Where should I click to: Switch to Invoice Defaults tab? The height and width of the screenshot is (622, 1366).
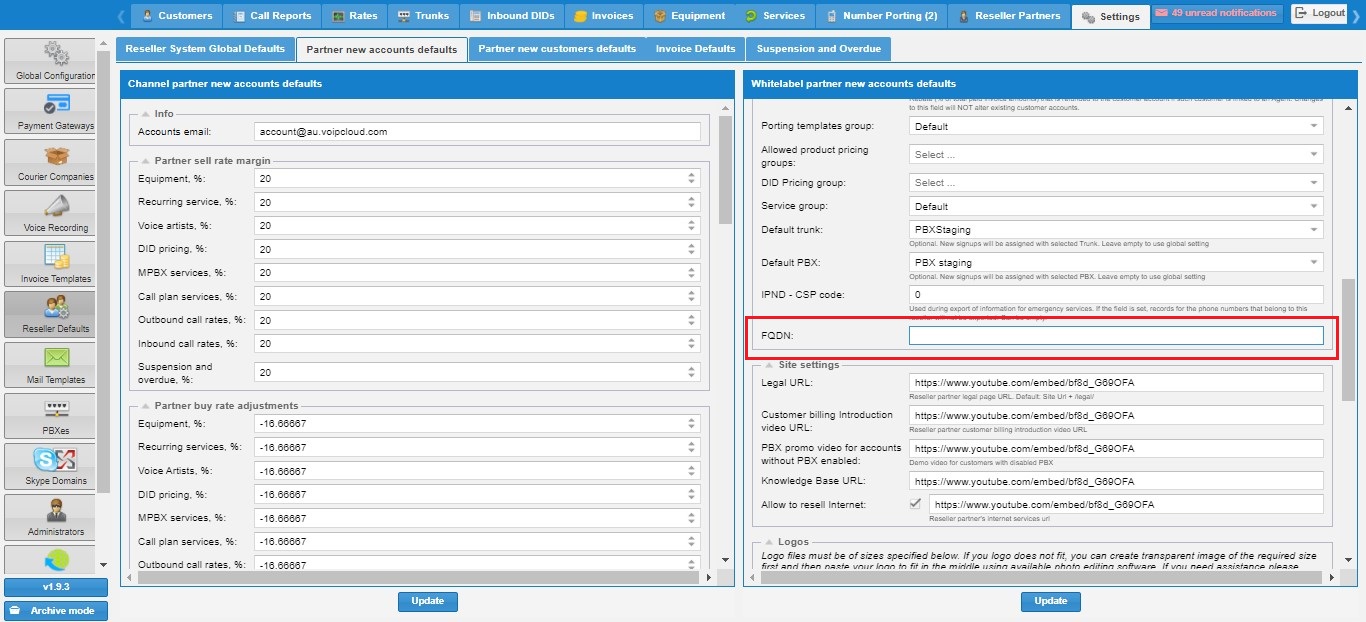tap(695, 49)
